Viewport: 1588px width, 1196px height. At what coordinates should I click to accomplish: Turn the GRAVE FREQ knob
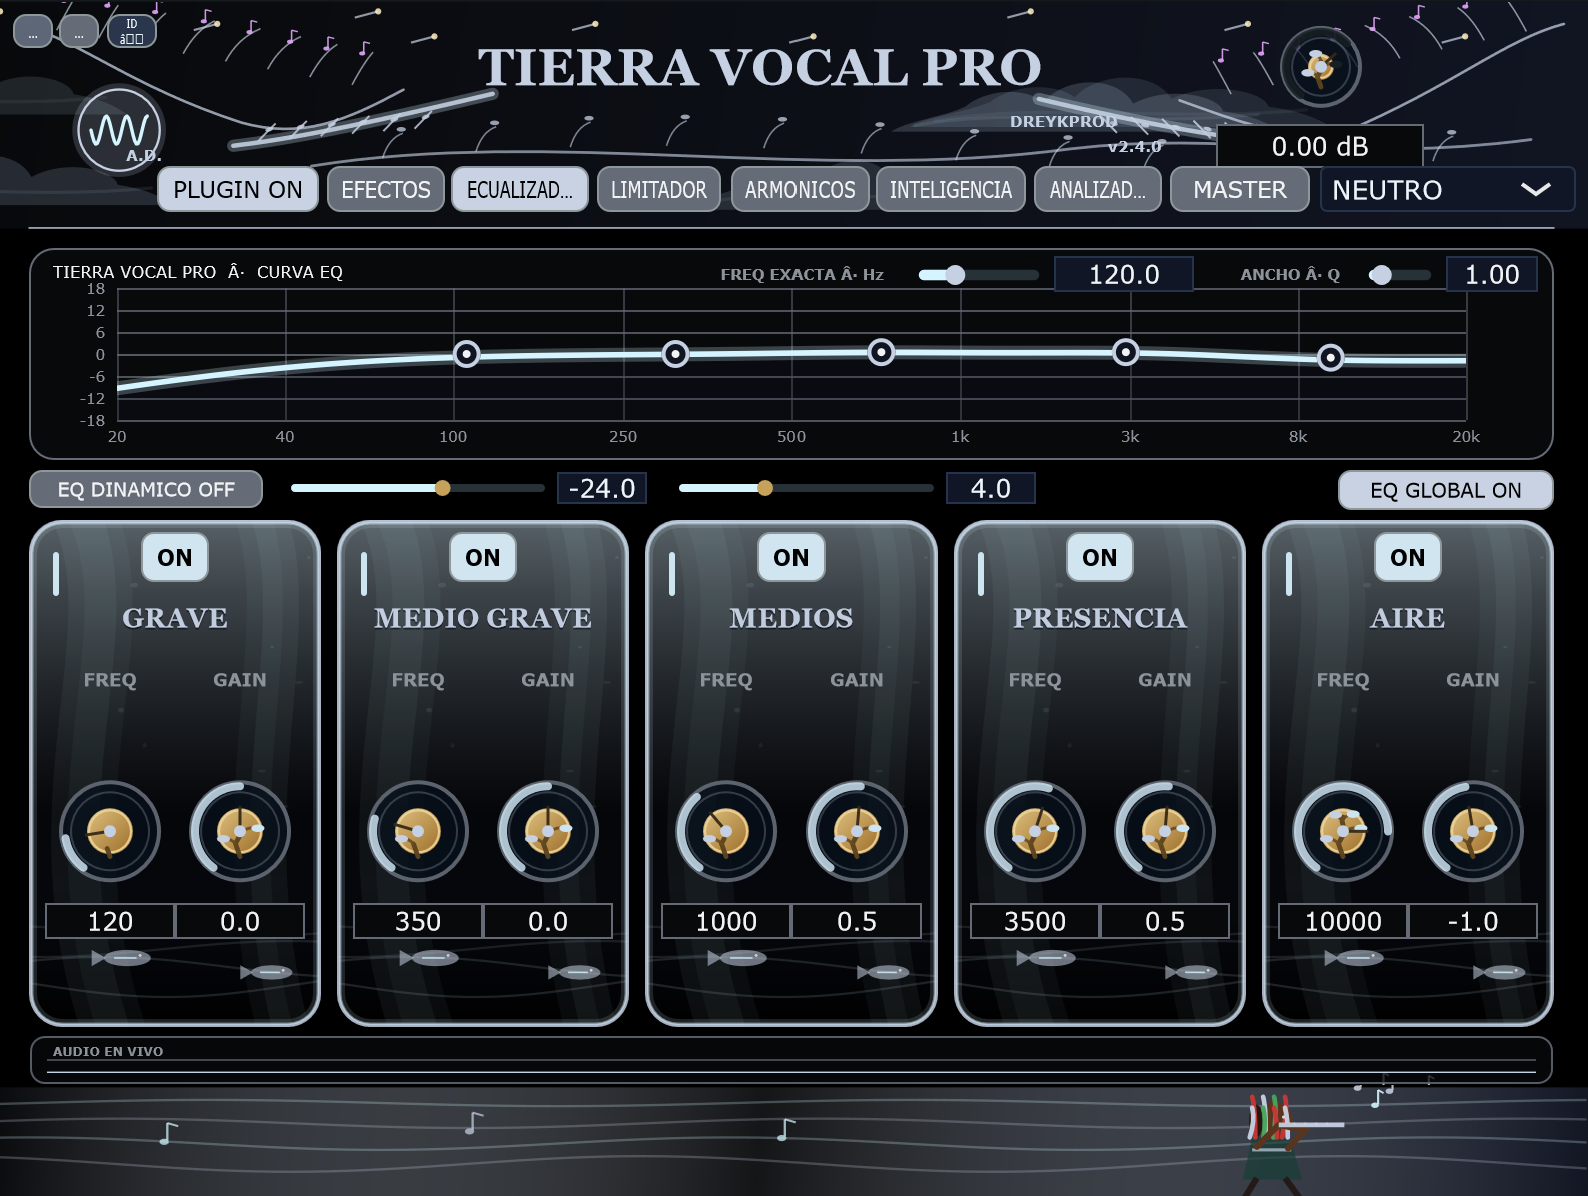110,831
